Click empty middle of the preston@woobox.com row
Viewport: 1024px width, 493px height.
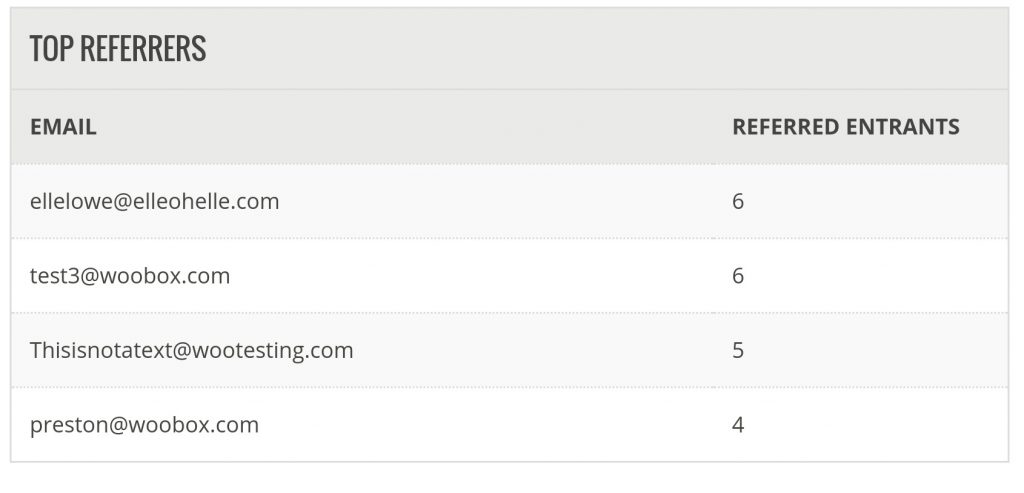coord(490,424)
